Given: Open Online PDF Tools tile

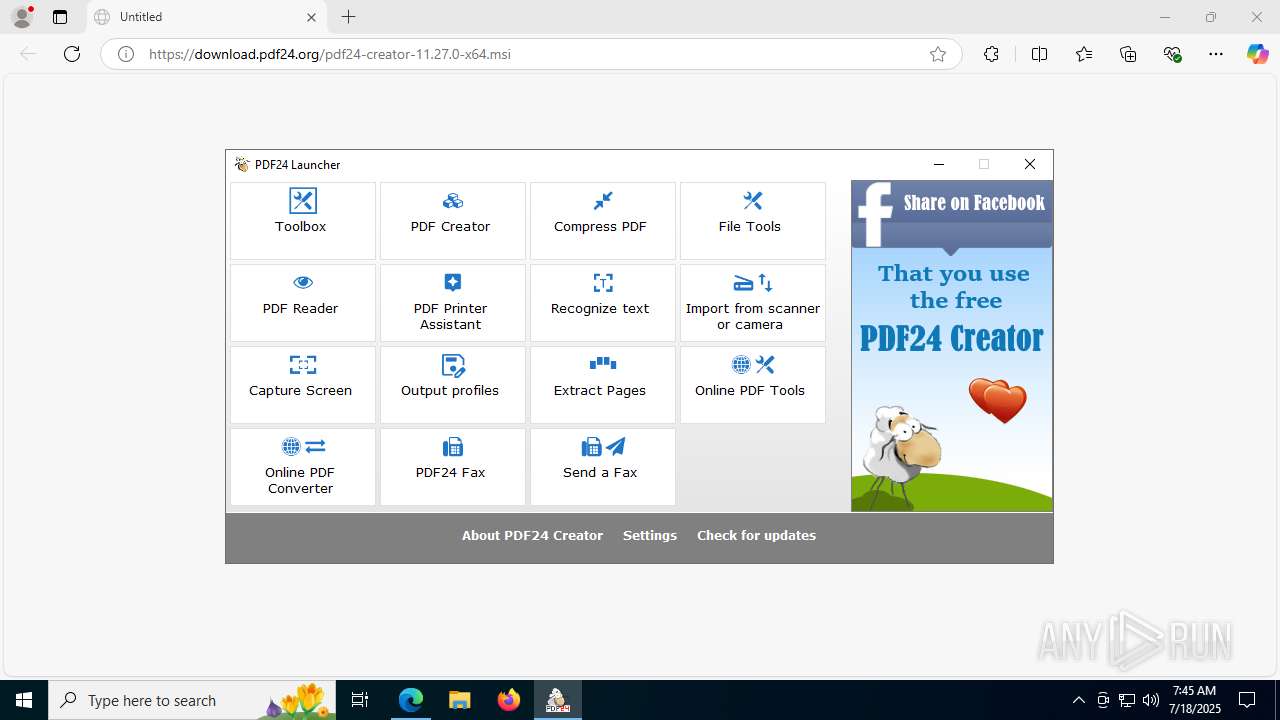Looking at the screenshot, I should point(752,385).
